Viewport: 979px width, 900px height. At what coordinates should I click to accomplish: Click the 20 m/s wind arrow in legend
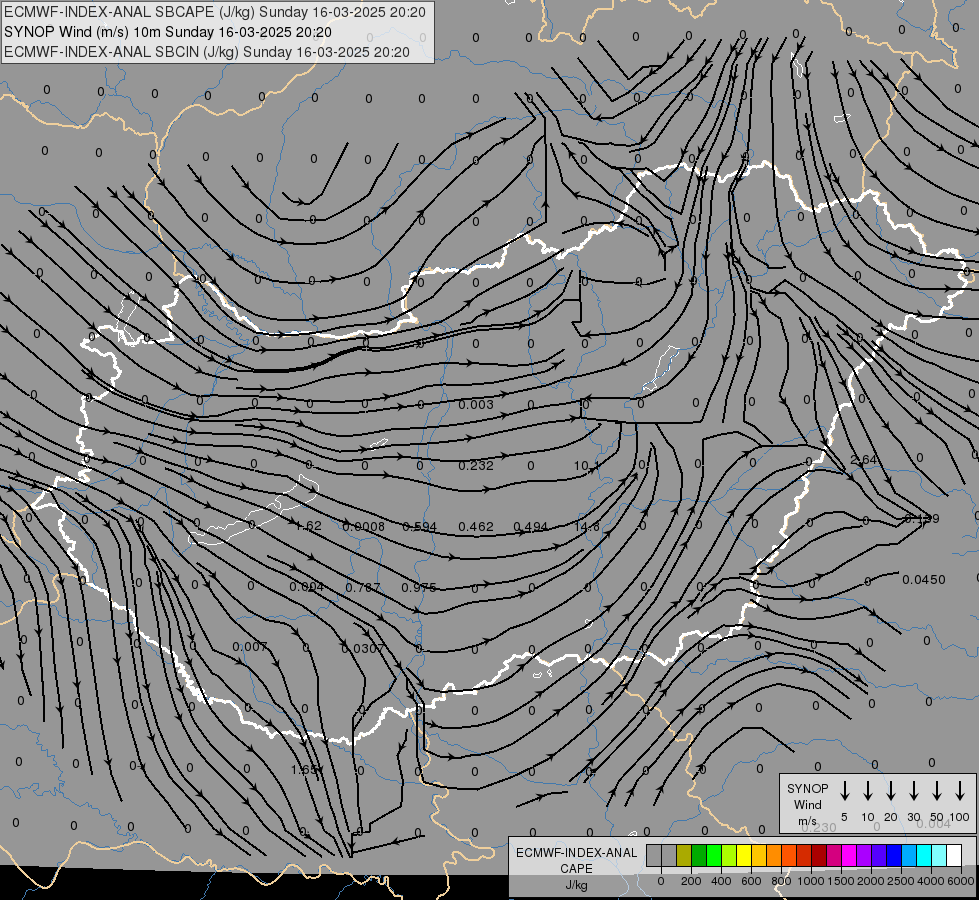(891, 791)
